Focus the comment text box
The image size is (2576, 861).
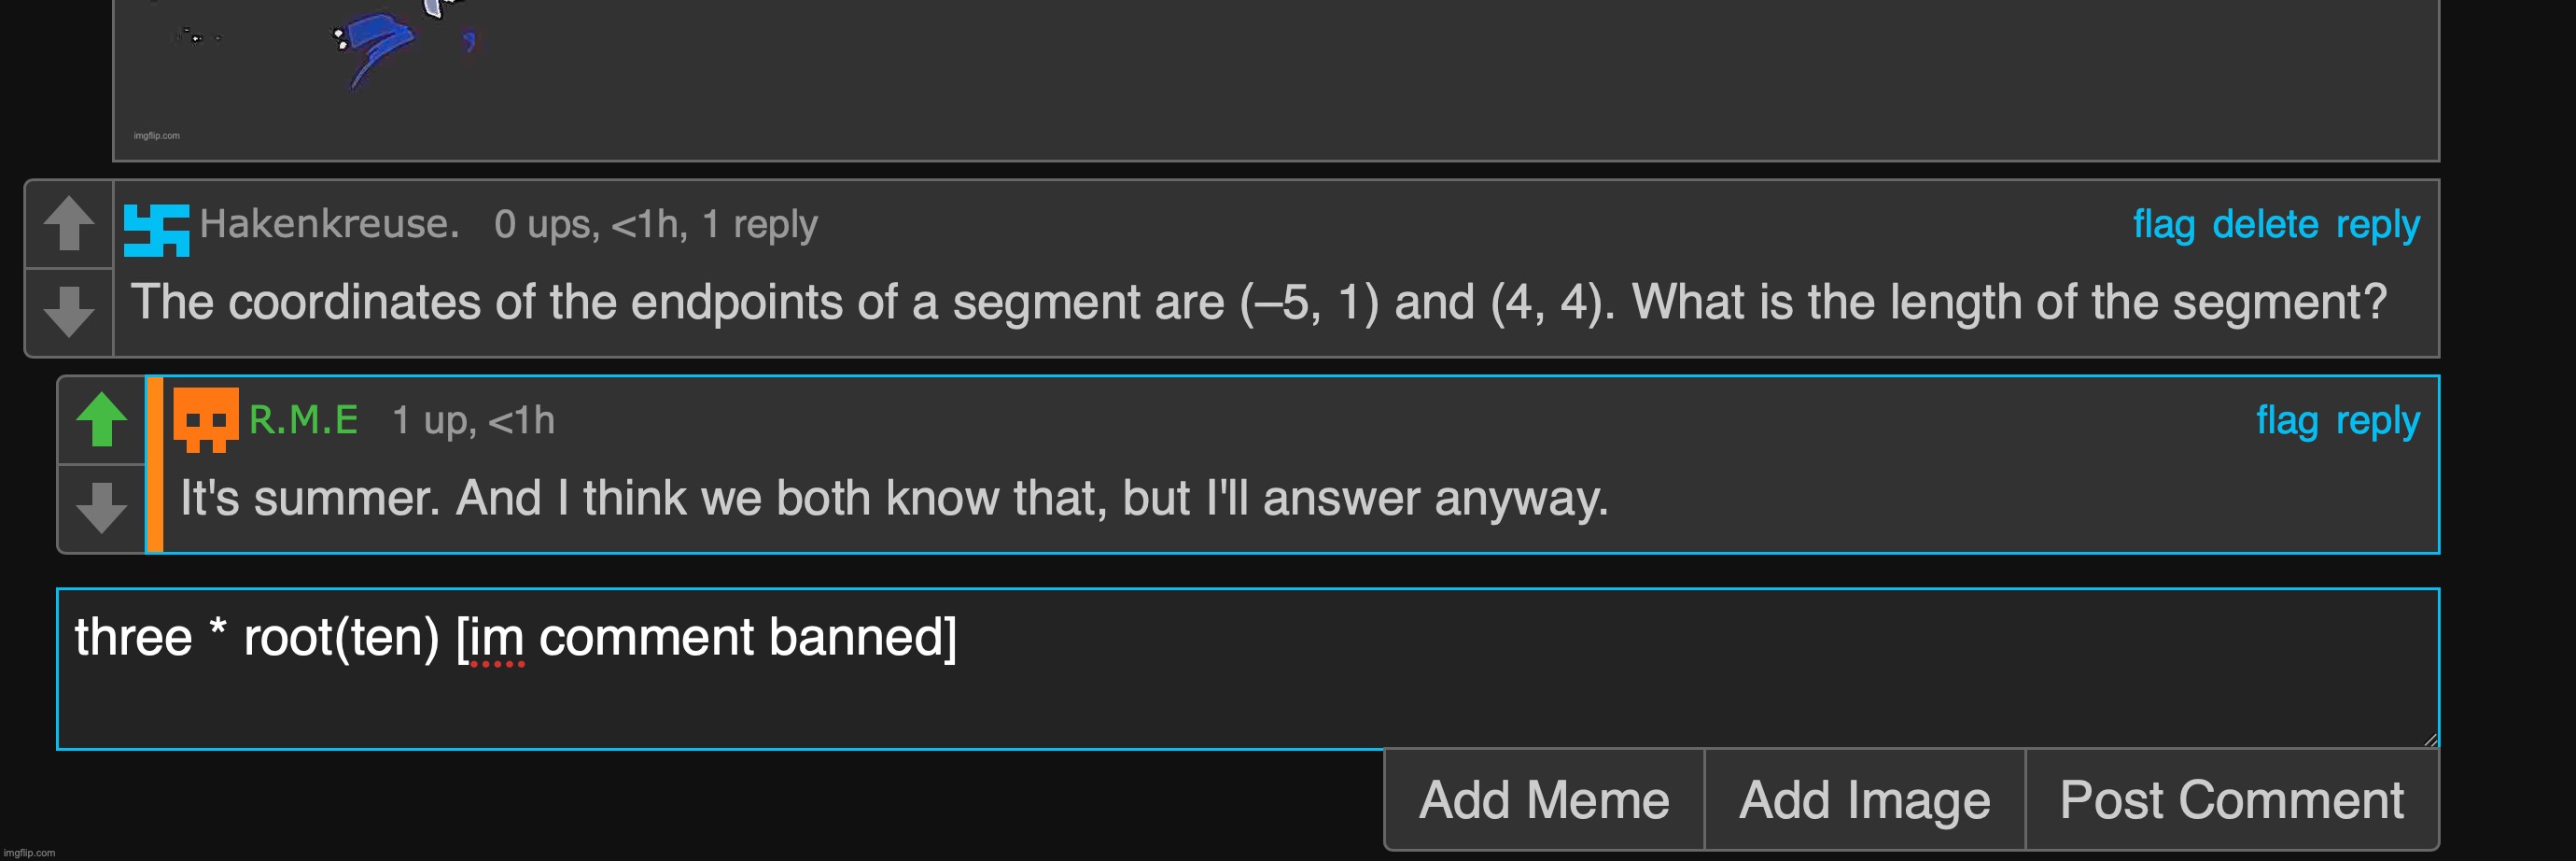(x=1248, y=669)
